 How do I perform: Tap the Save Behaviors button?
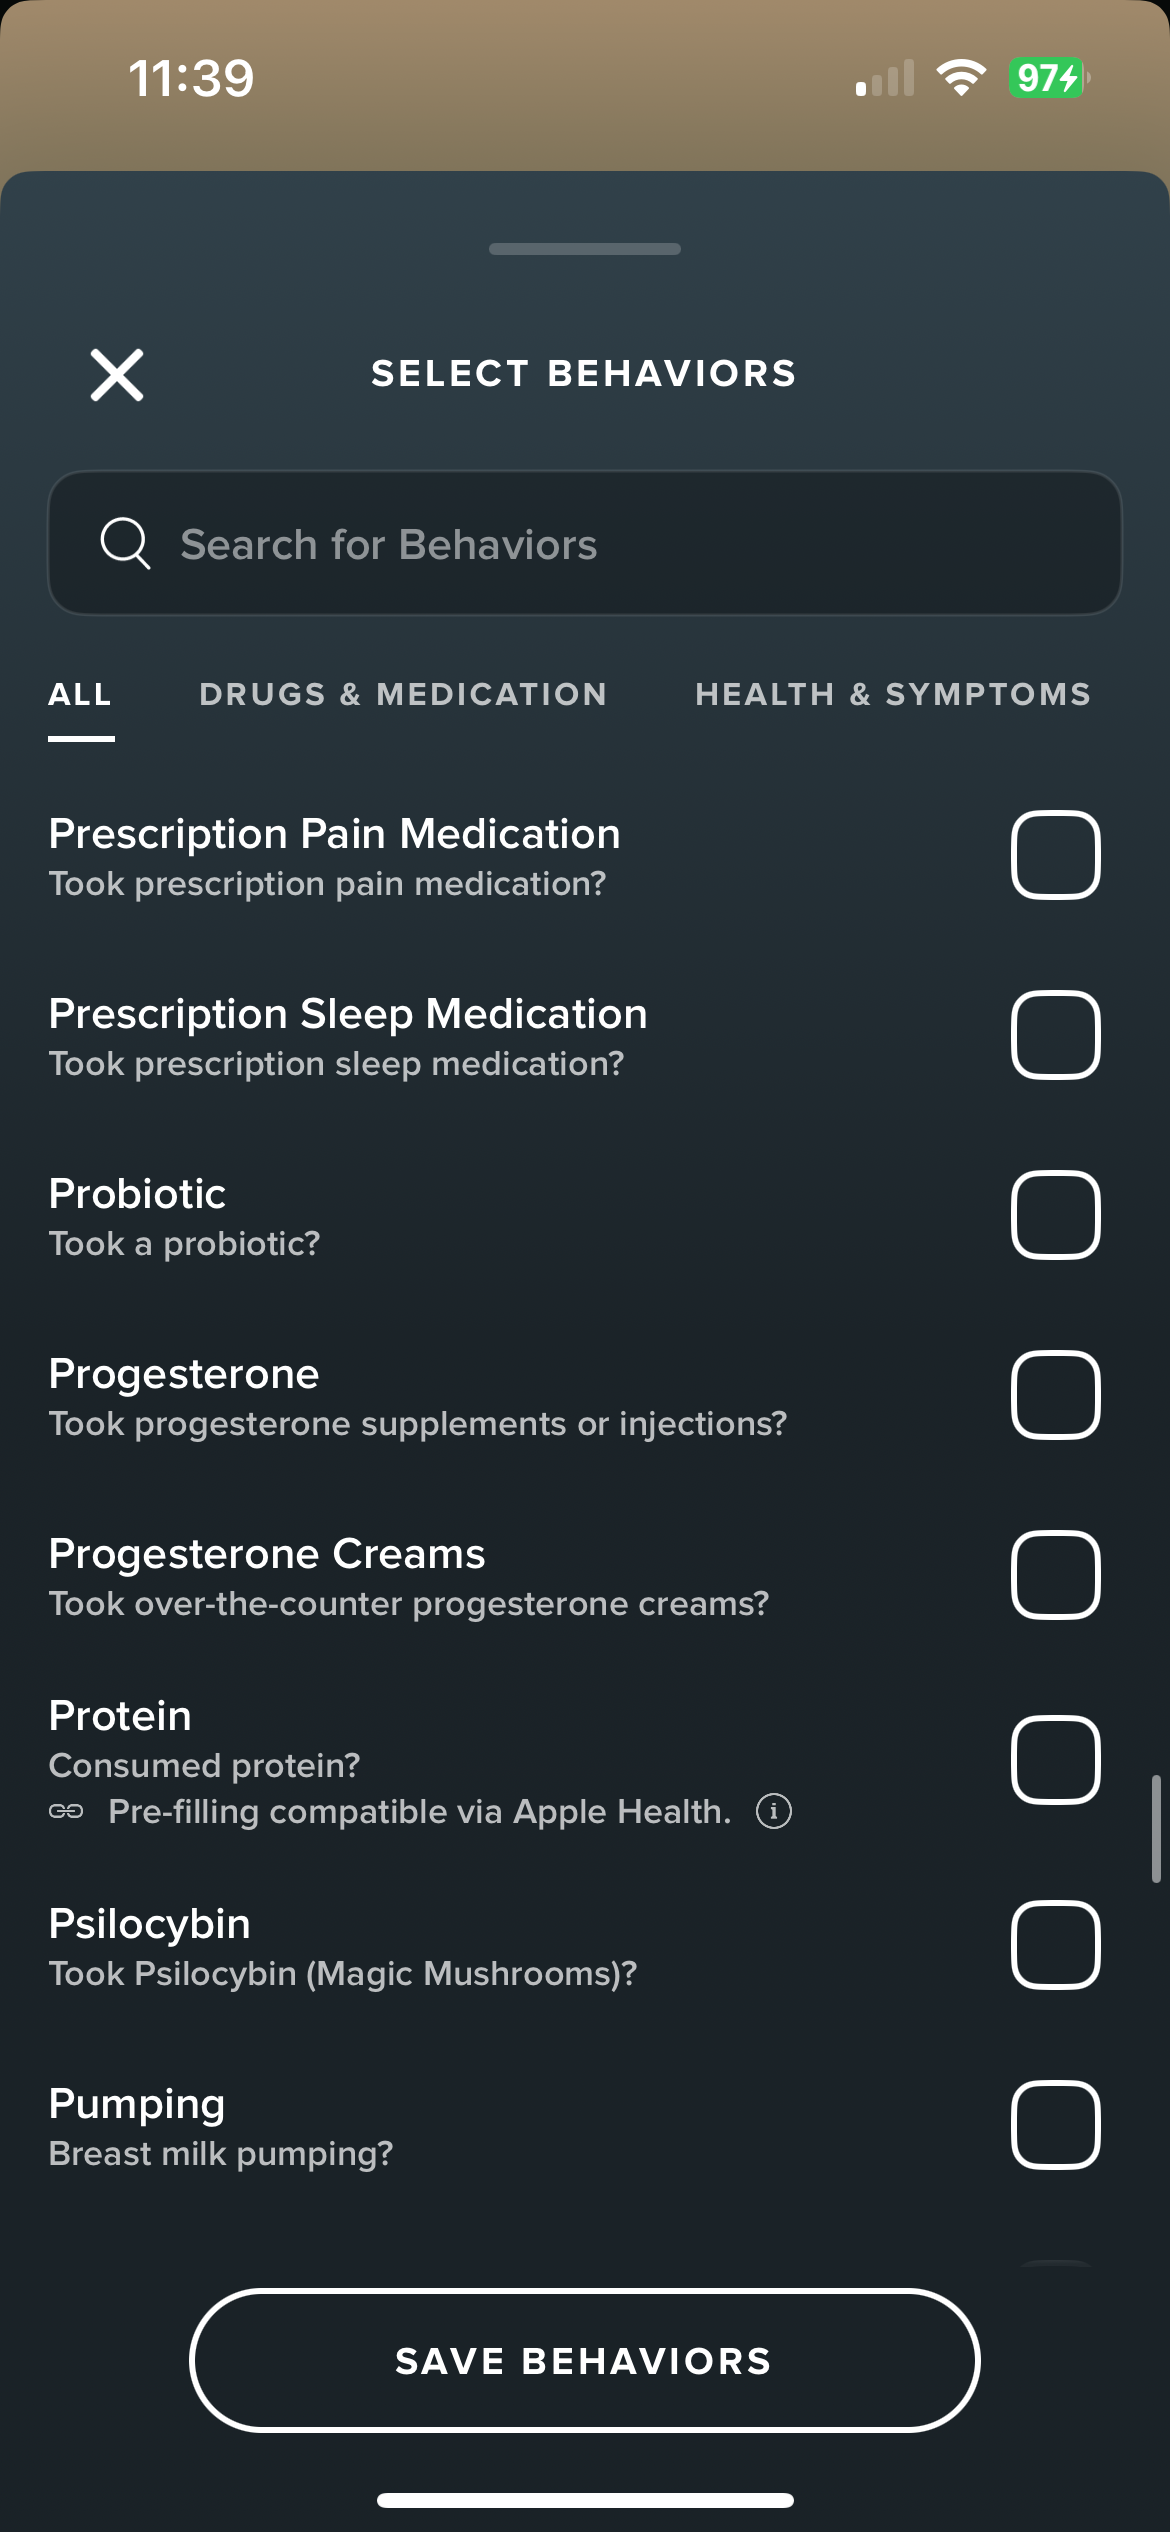[x=585, y=2360]
